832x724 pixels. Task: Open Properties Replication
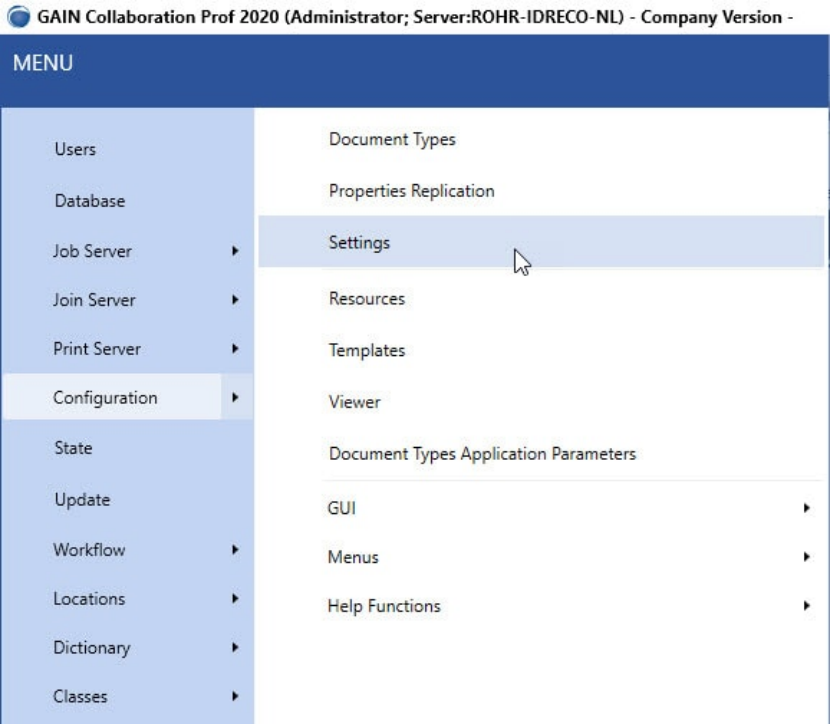tap(411, 191)
